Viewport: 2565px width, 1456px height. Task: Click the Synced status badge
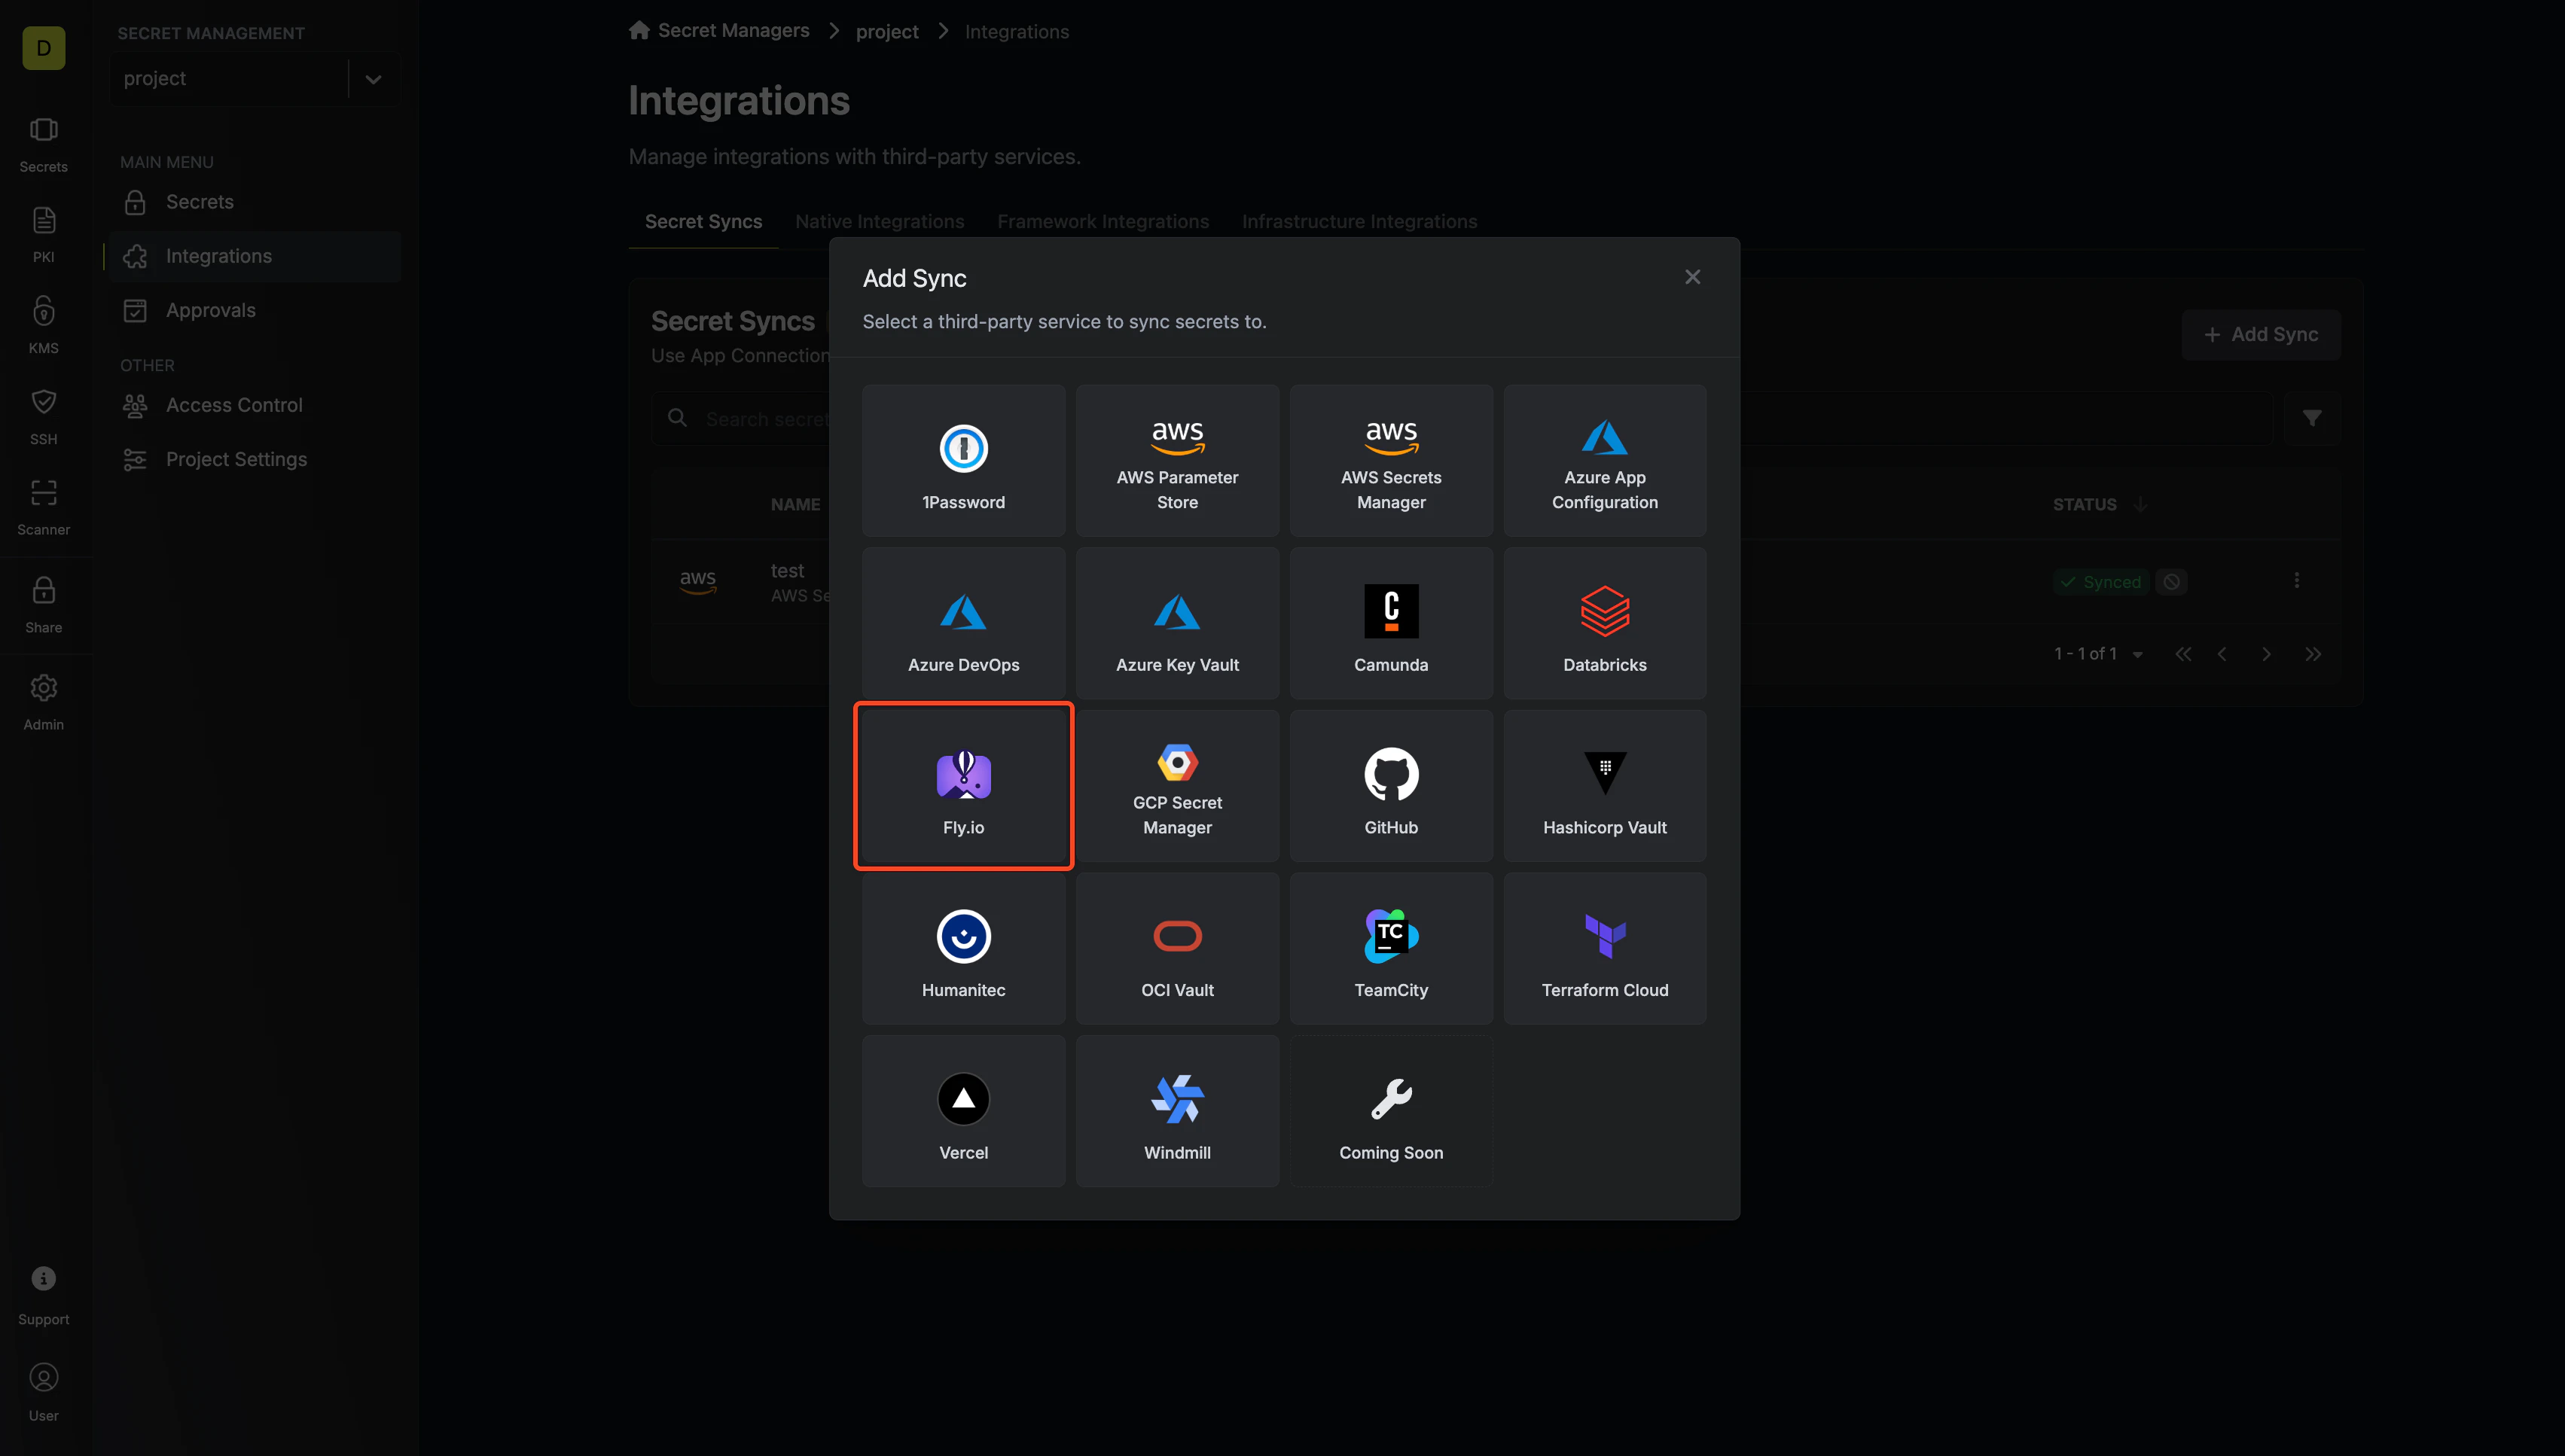point(2100,582)
